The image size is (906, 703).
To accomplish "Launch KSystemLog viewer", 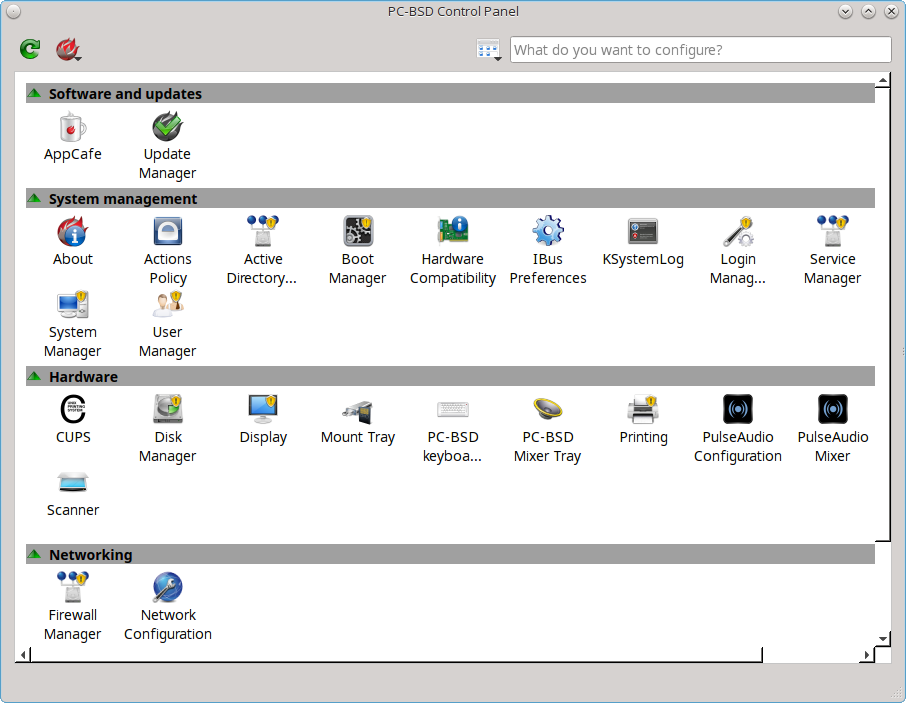I will 643,241.
